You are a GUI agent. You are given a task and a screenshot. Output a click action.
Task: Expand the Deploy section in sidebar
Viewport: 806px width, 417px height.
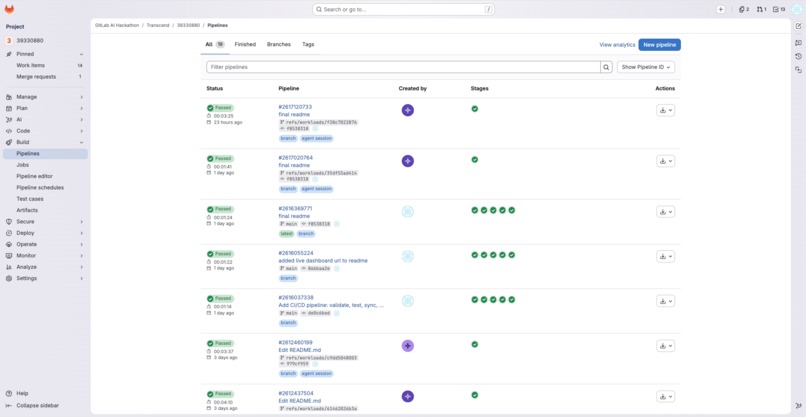pos(45,233)
